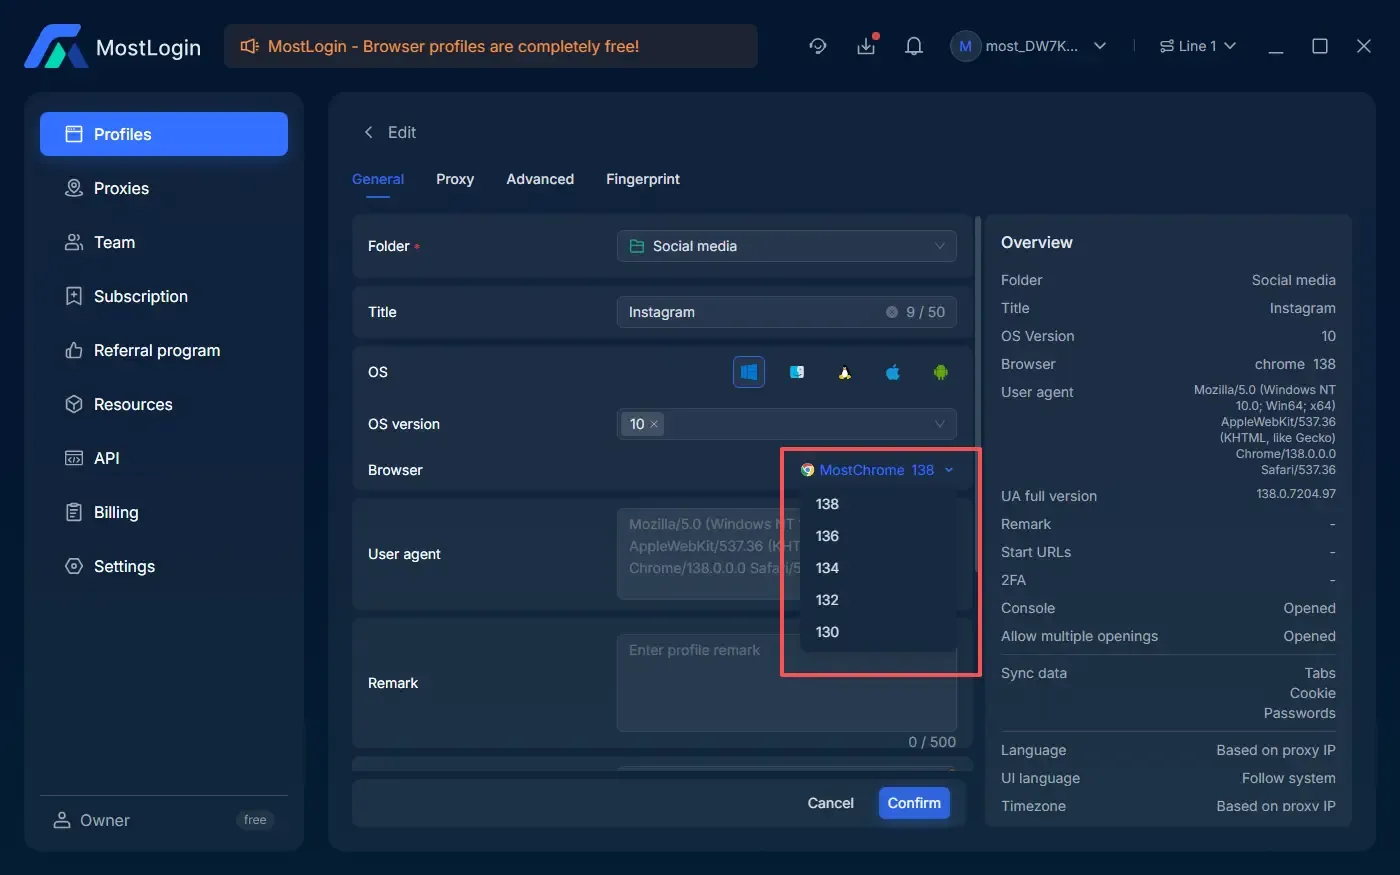
Task: Click the Confirm button
Action: tap(914, 803)
